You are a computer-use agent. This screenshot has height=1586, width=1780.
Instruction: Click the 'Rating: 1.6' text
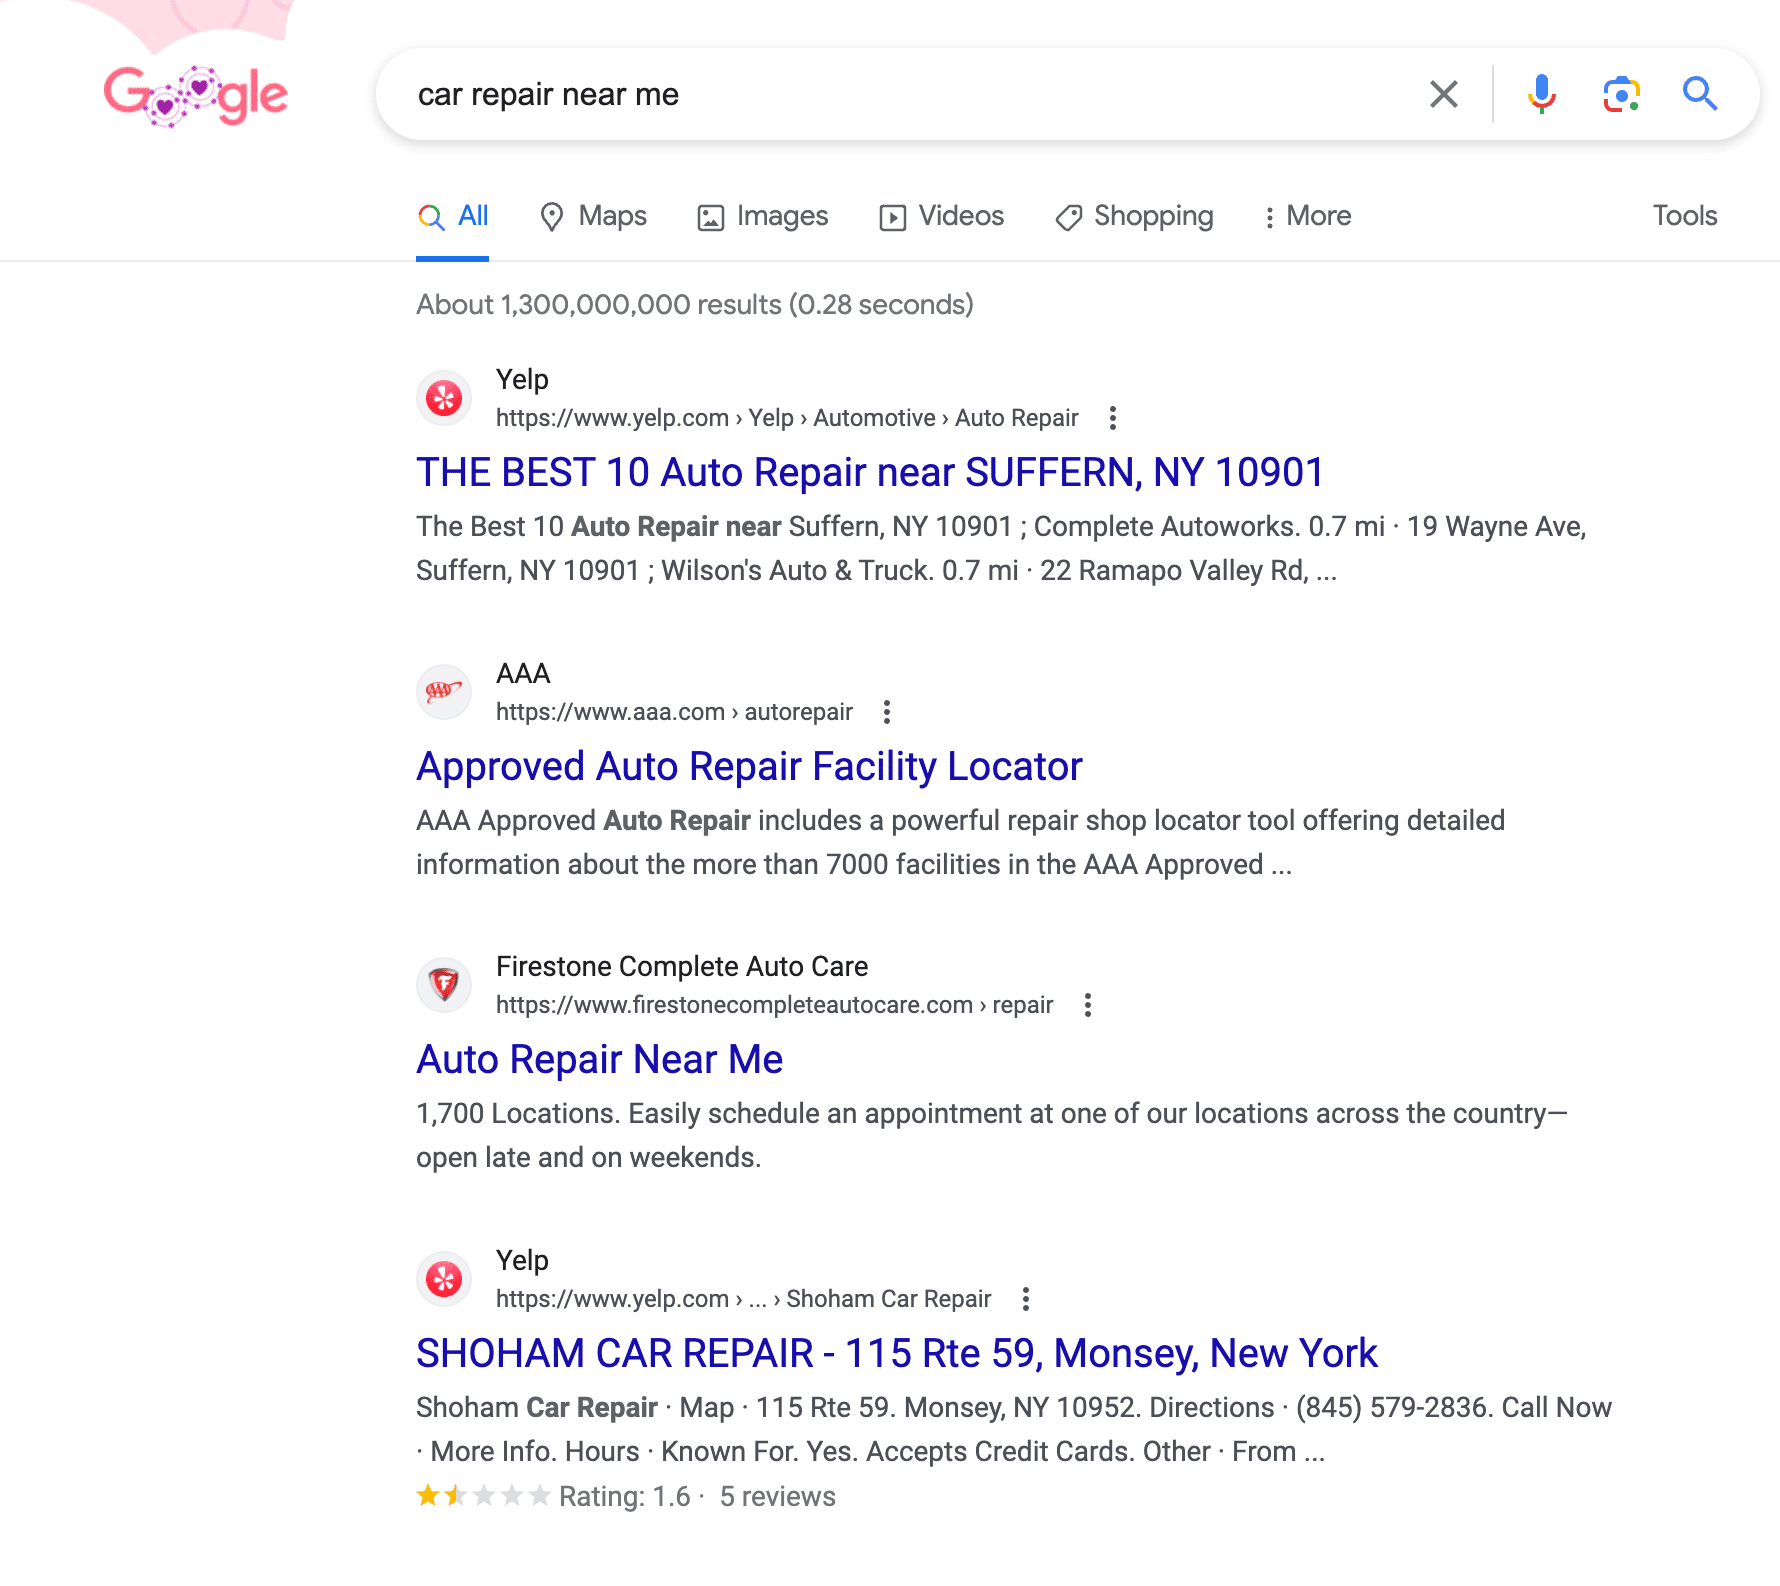[624, 1496]
